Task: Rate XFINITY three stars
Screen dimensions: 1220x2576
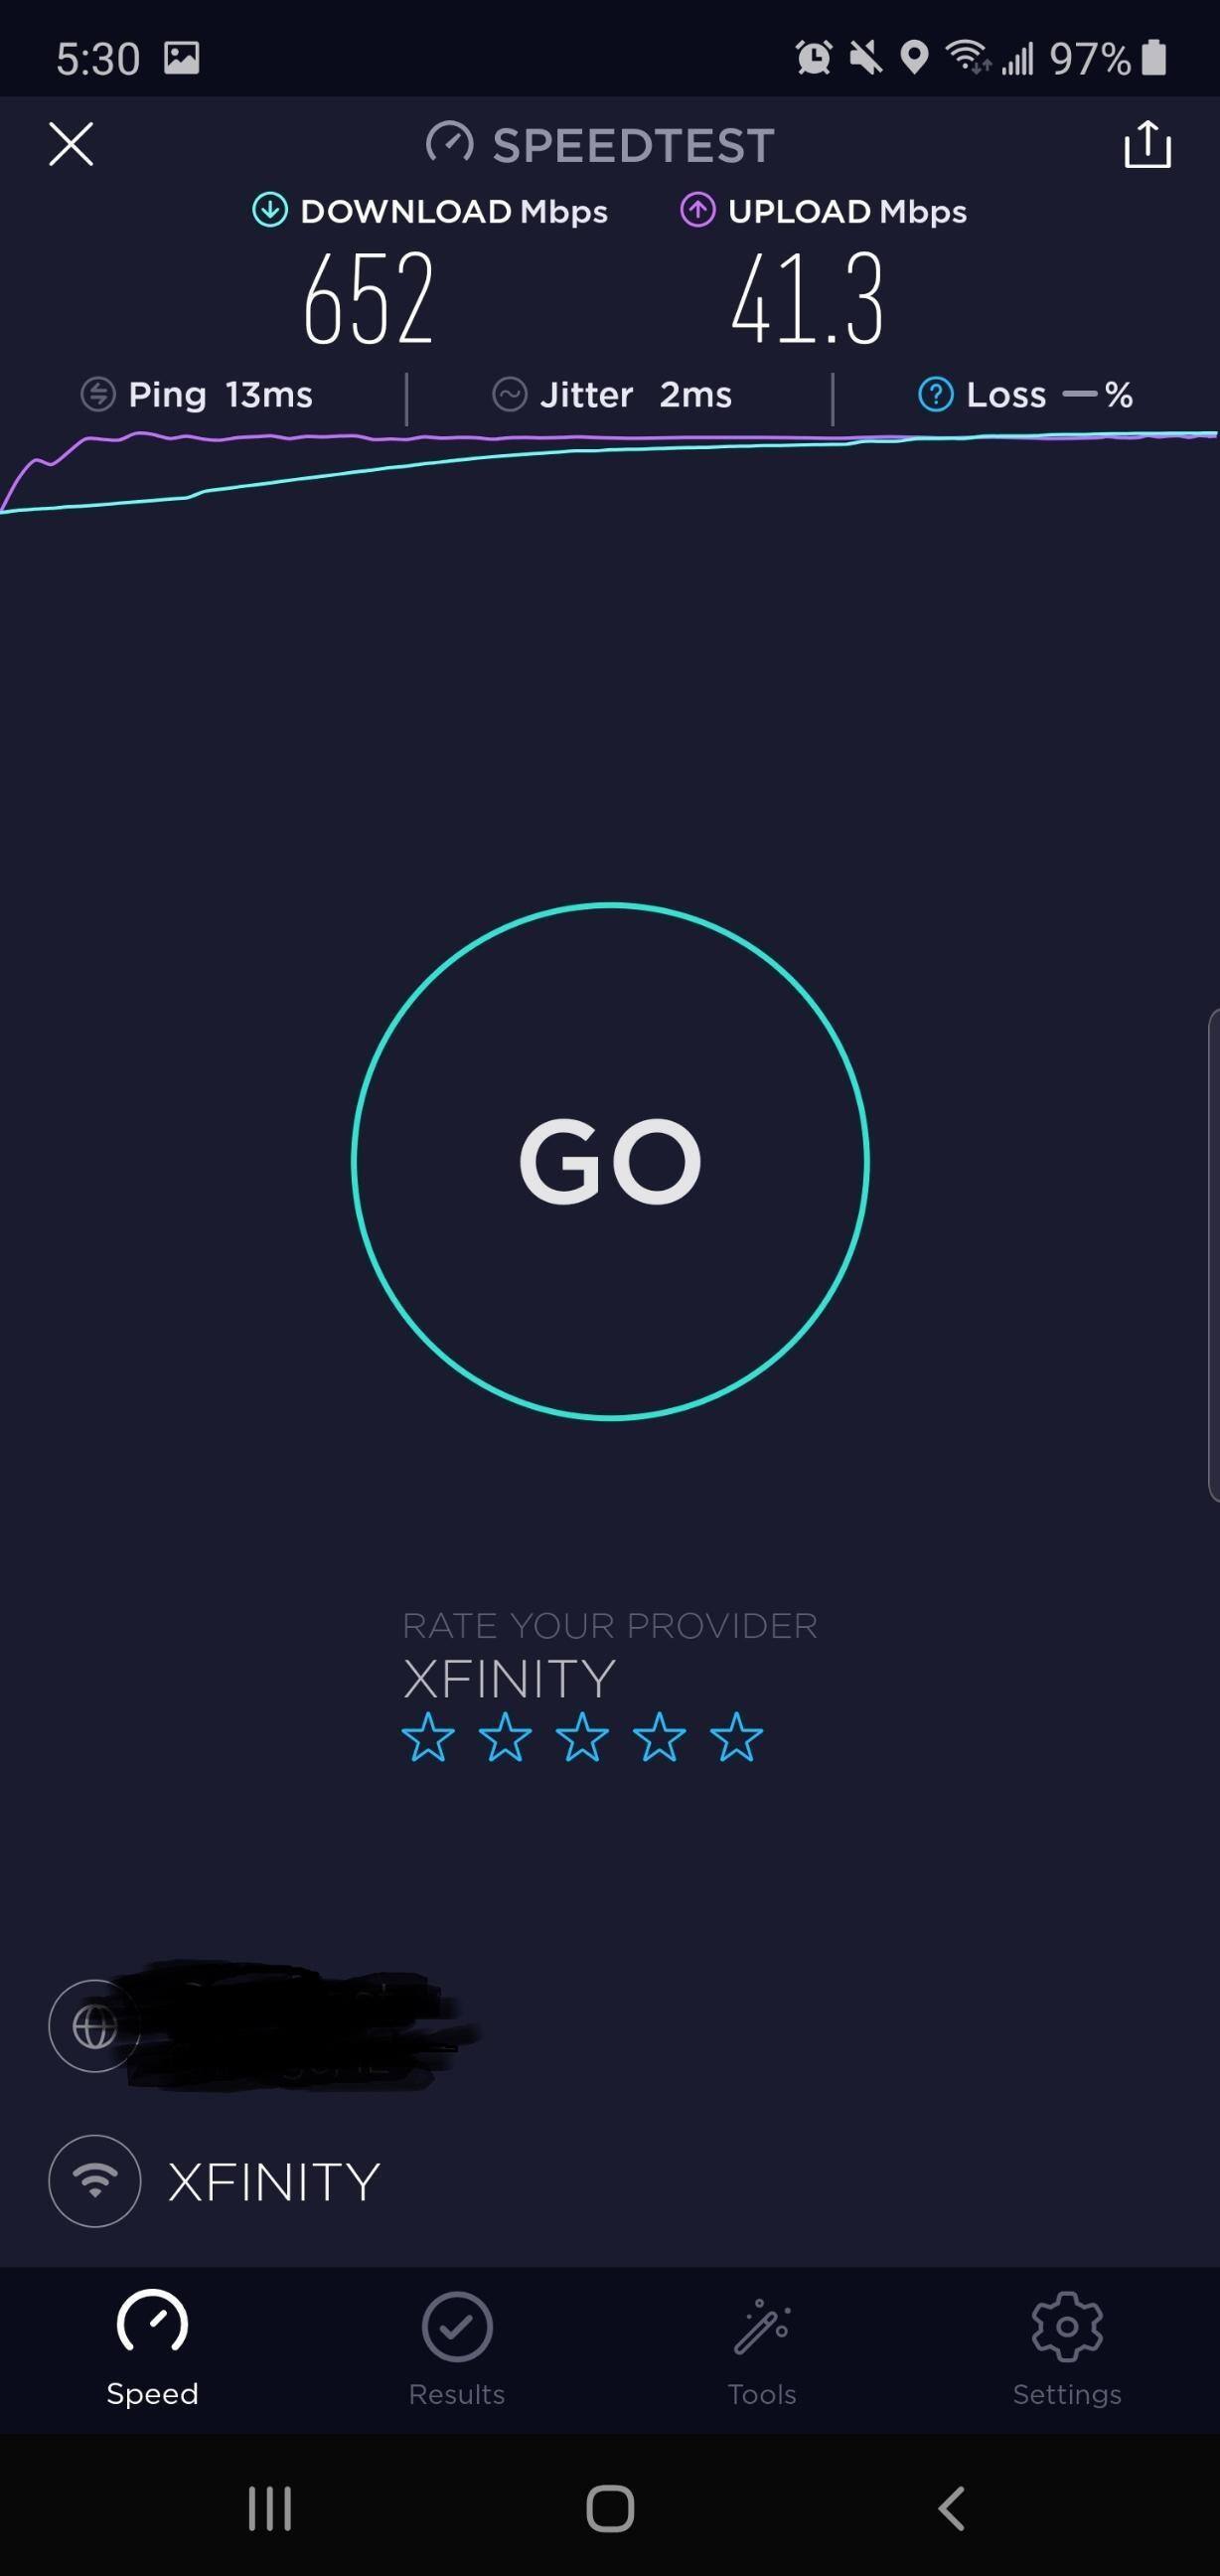Action: point(582,1737)
